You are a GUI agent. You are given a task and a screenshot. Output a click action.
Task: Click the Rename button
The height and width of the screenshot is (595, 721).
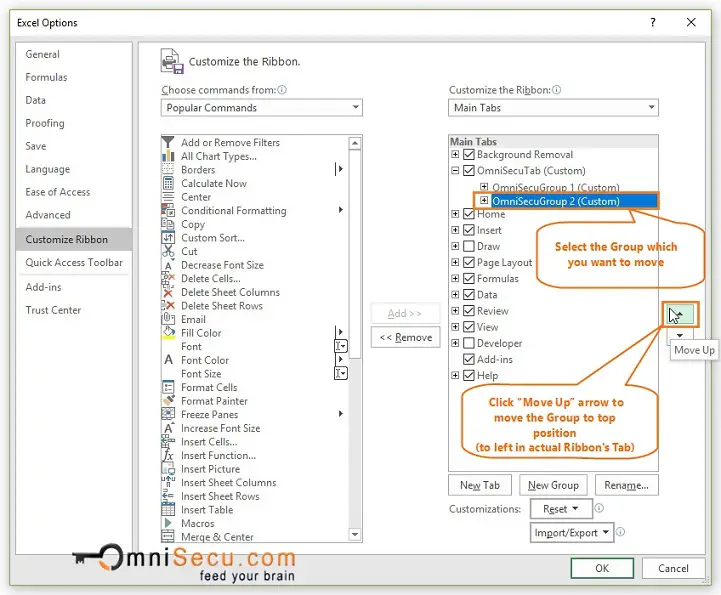pos(626,485)
